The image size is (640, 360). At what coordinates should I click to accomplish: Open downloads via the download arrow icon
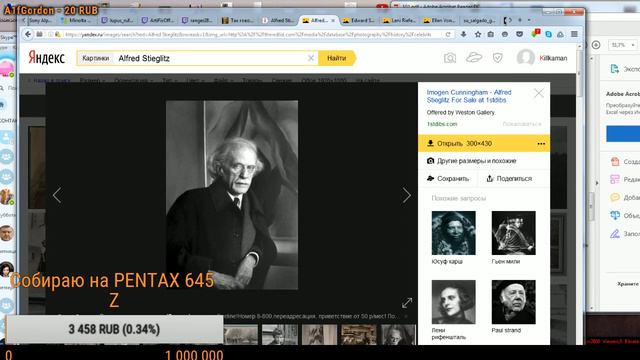click(x=463, y=34)
